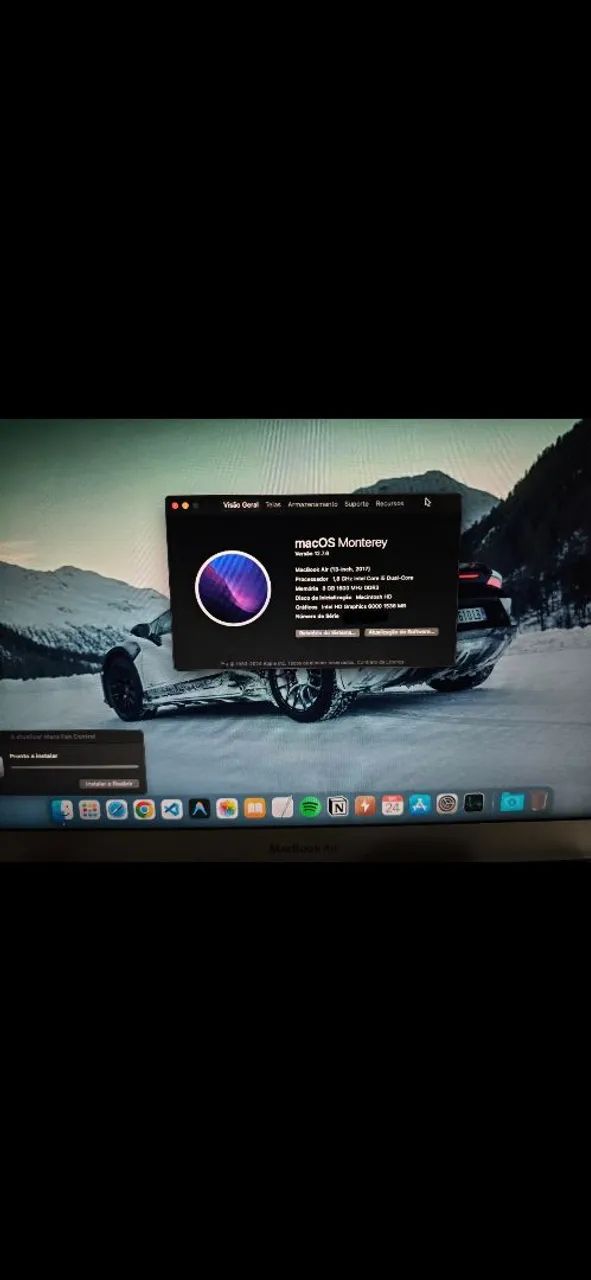The height and width of the screenshot is (1280, 591).
Task: Open the App Store from the dock
Action: pos(420,804)
